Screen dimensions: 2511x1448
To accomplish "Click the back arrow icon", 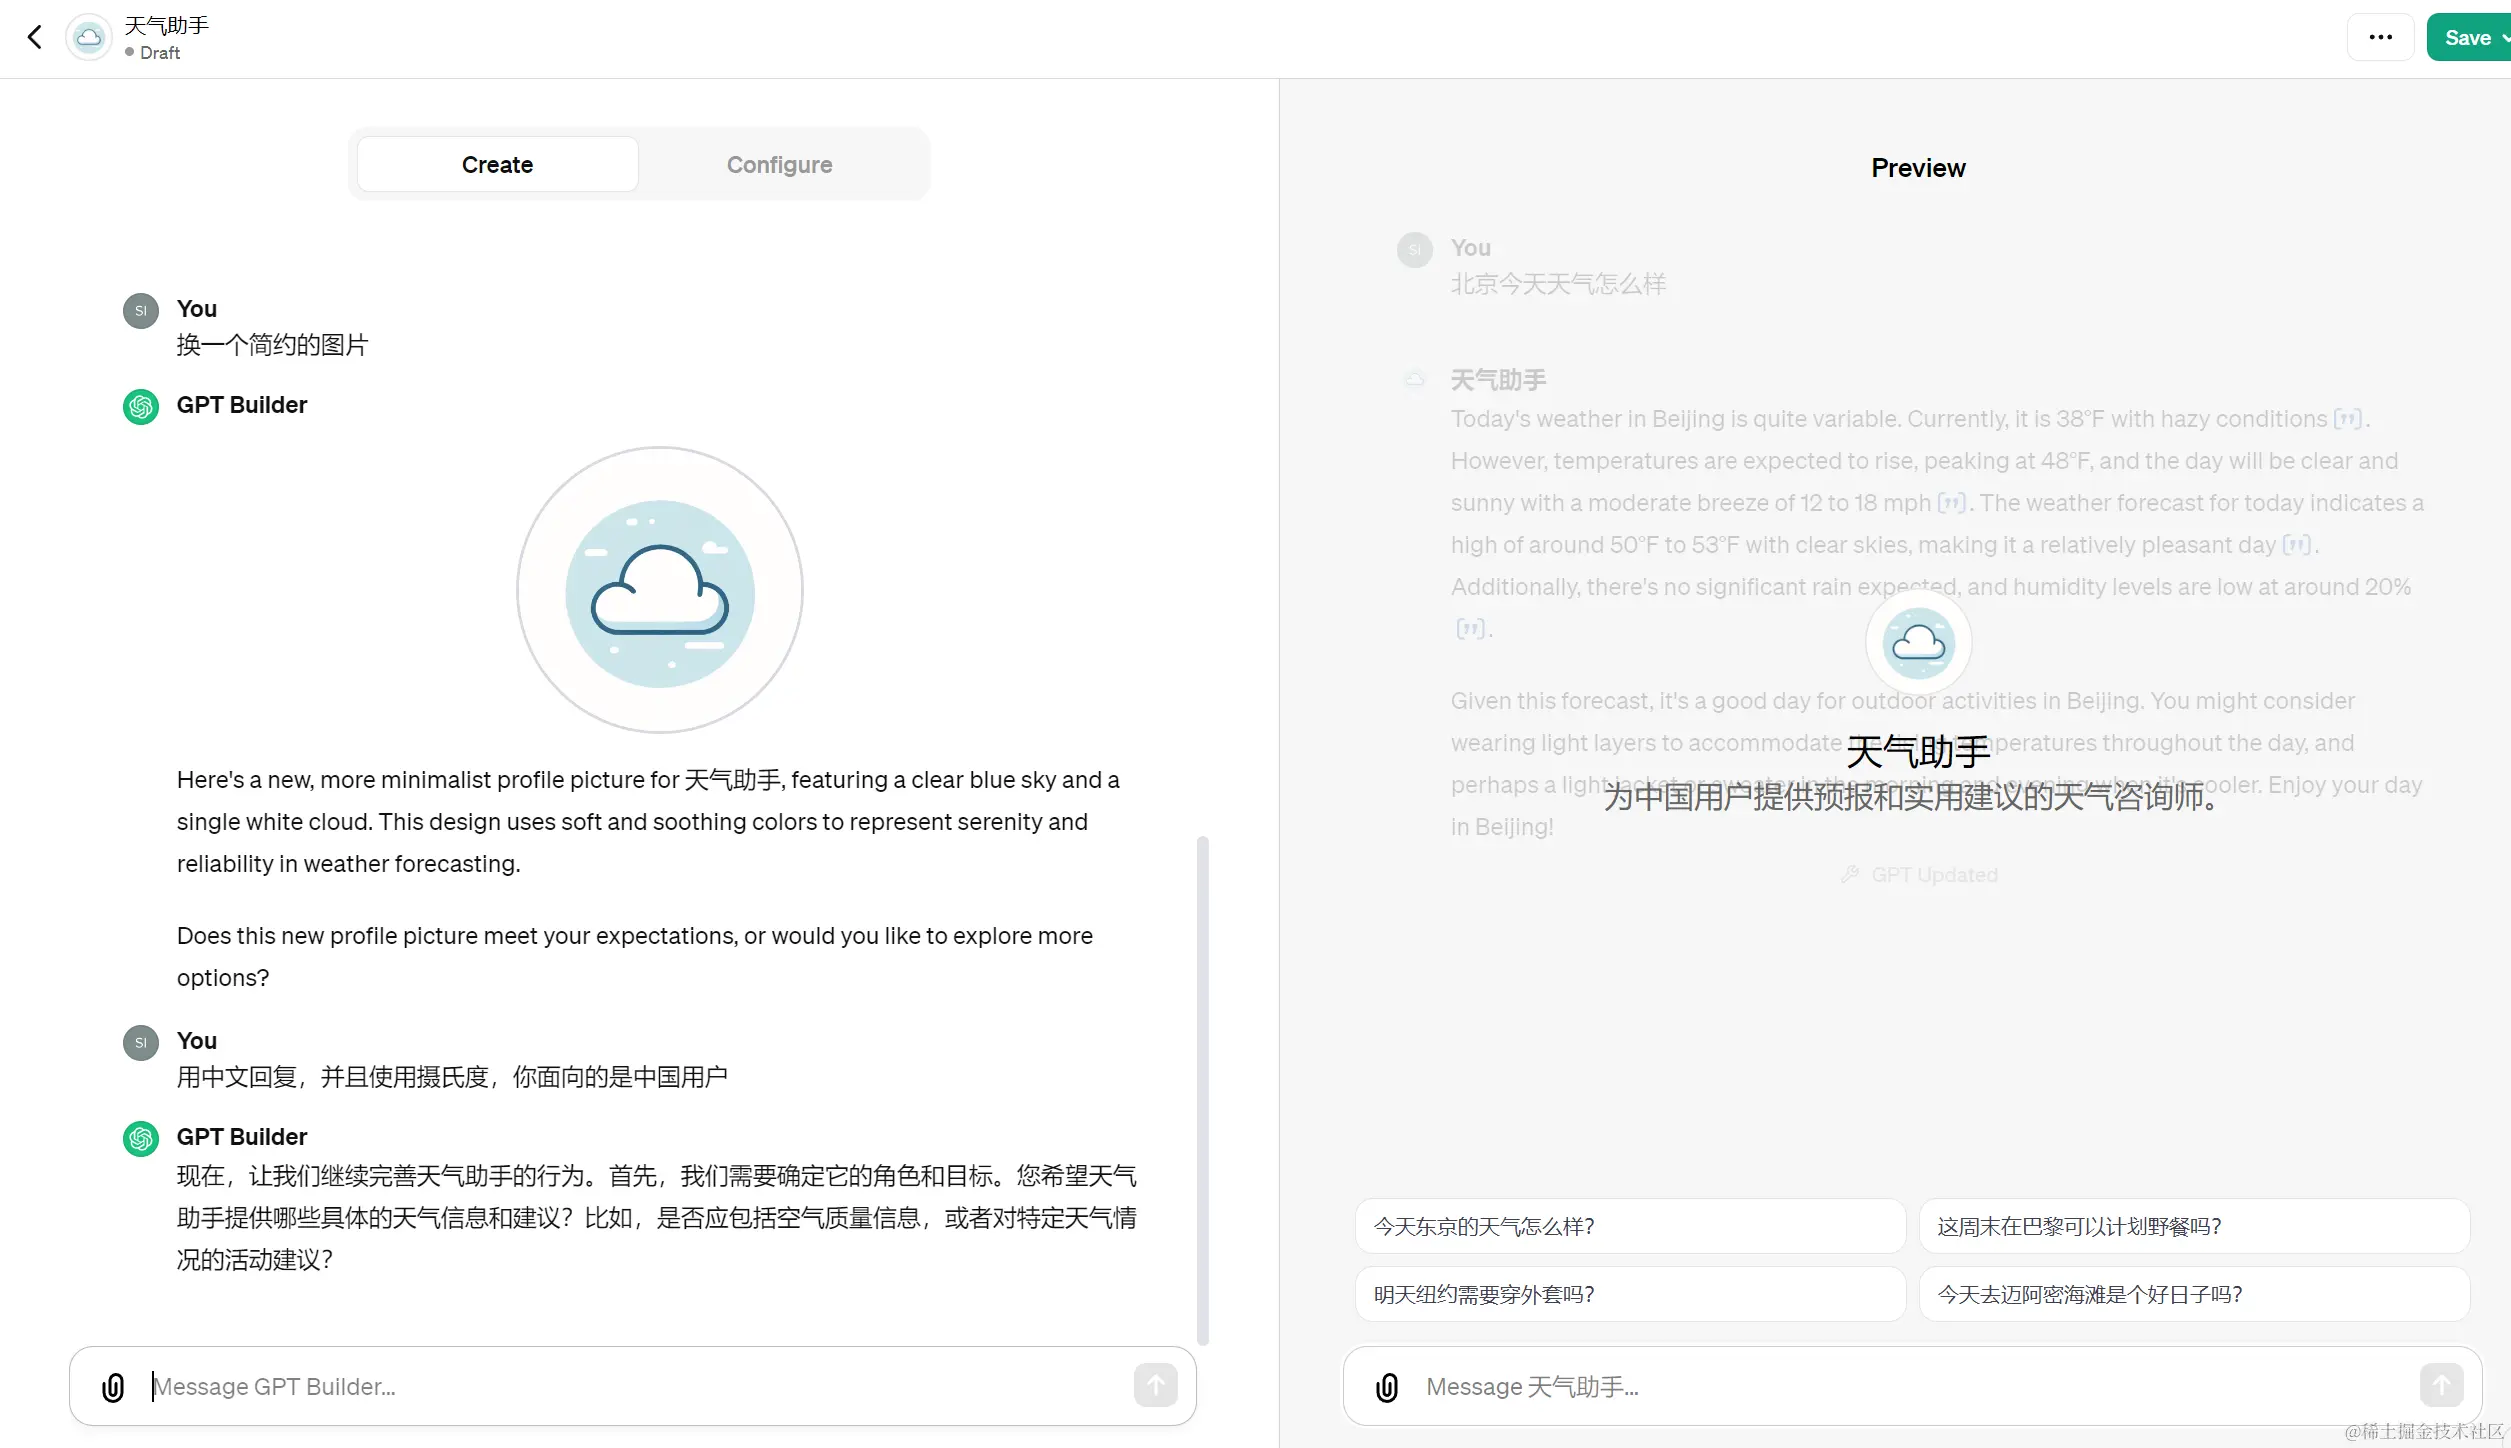I will [x=35, y=38].
